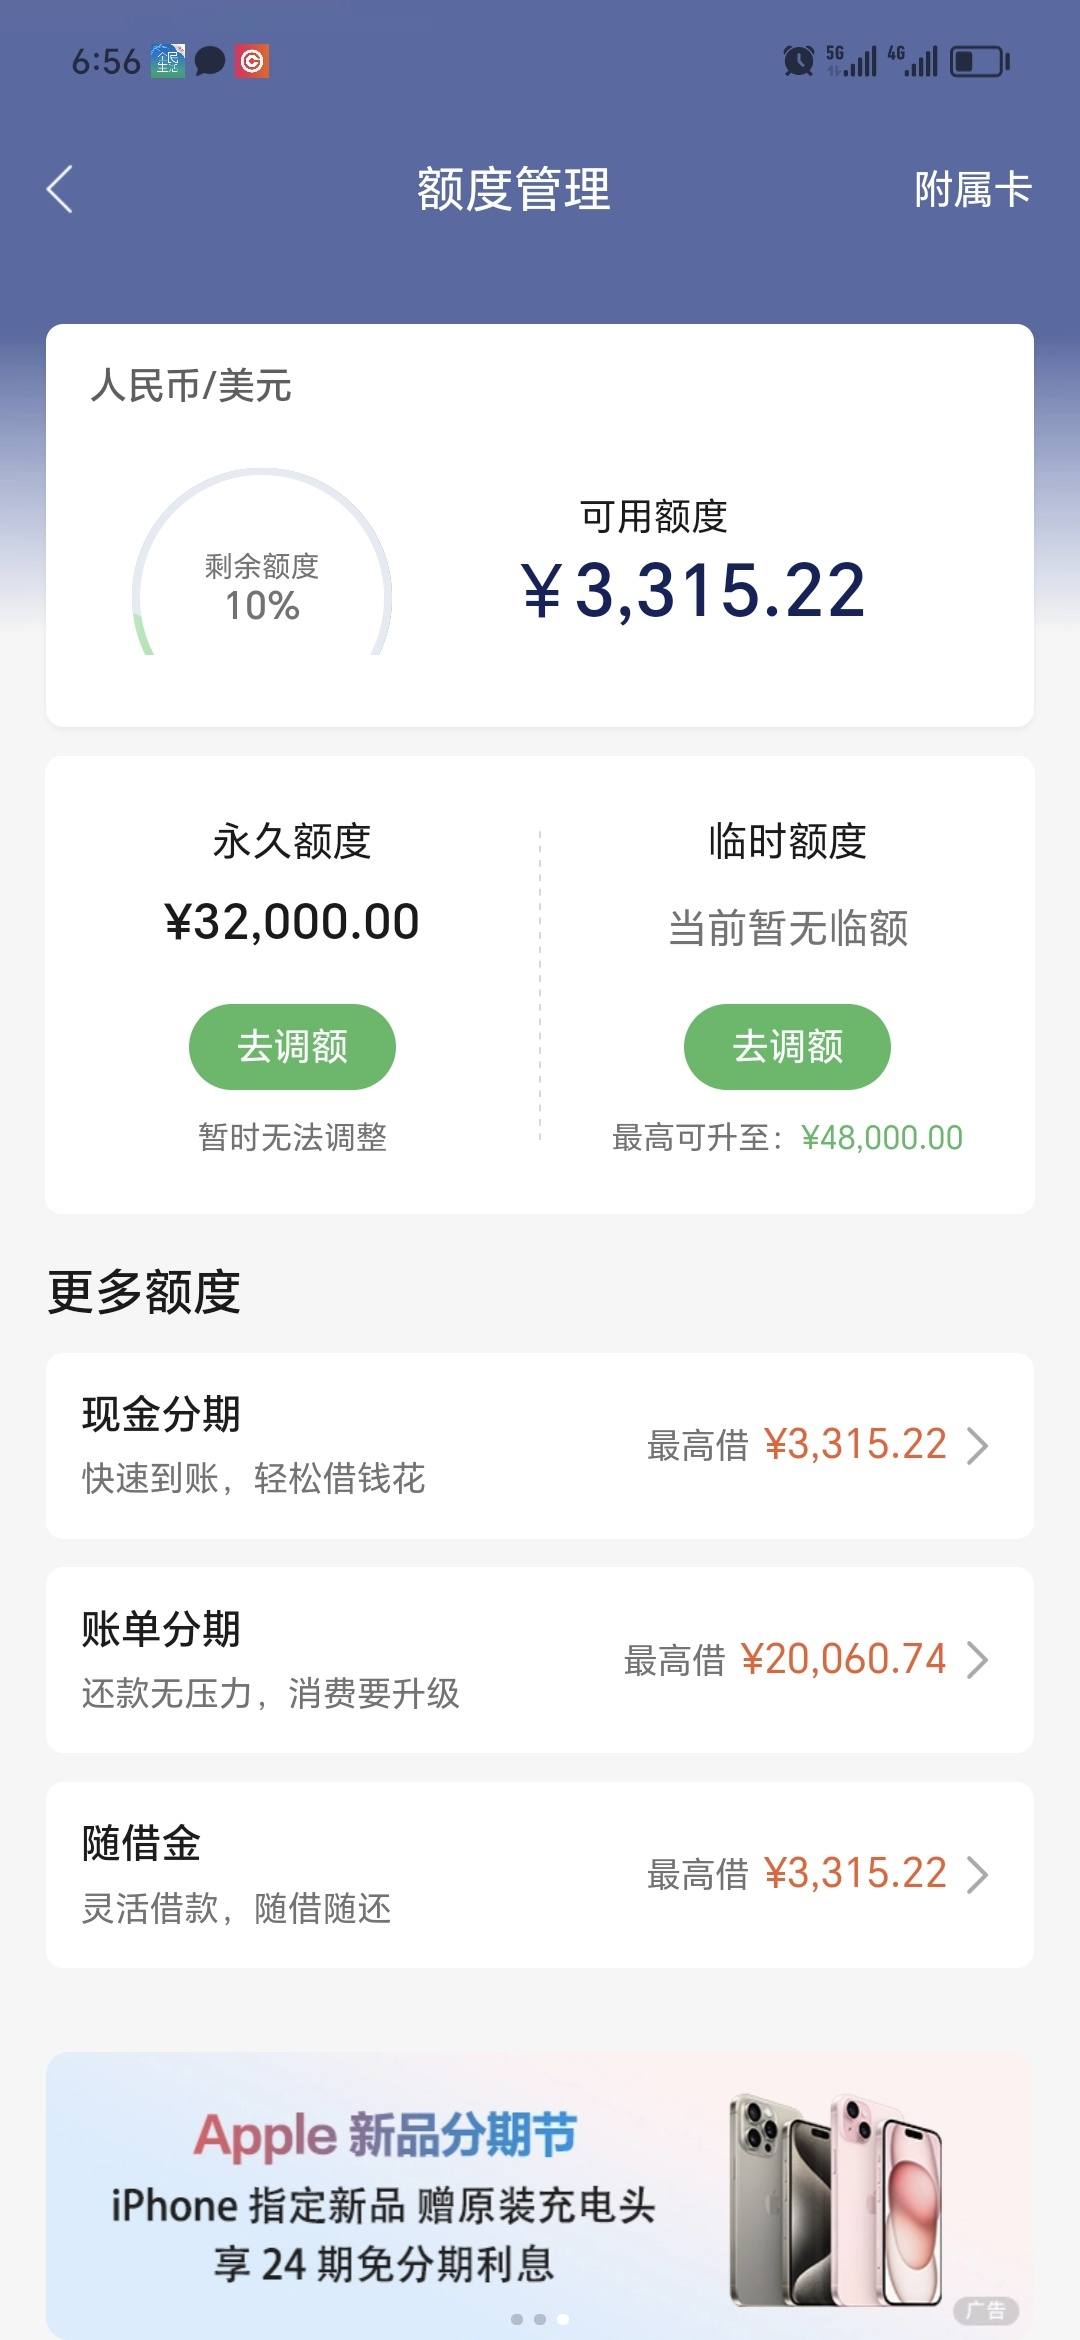Tap the chat bubble notification icon

point(209,61)
